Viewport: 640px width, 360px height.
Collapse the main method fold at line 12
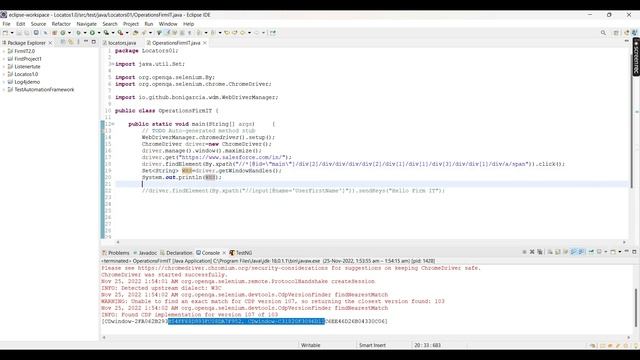[113, 124]
